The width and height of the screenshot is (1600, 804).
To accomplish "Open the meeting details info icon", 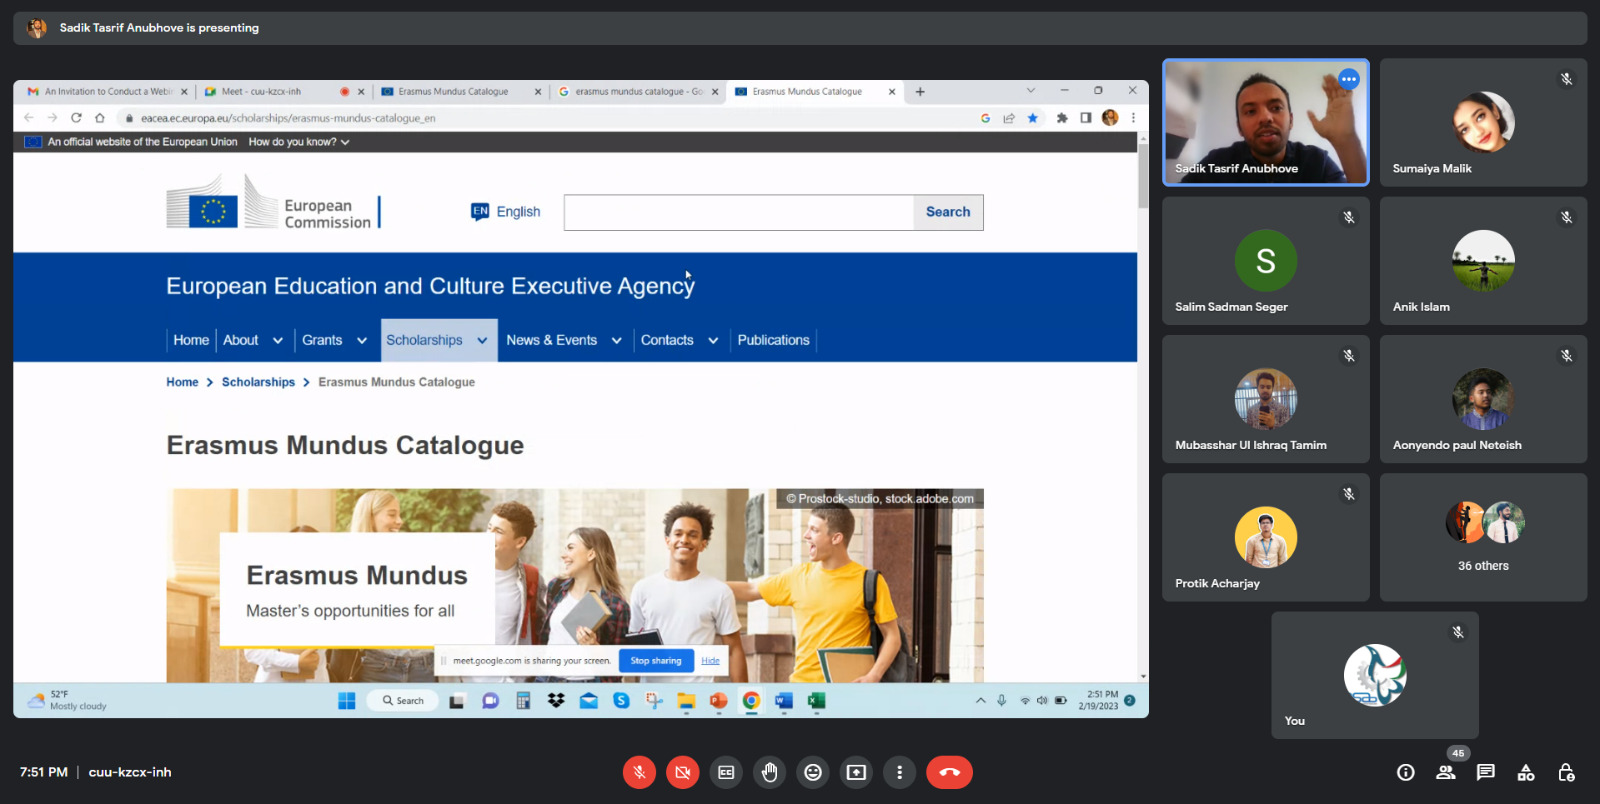I will tap(1405, 772).
